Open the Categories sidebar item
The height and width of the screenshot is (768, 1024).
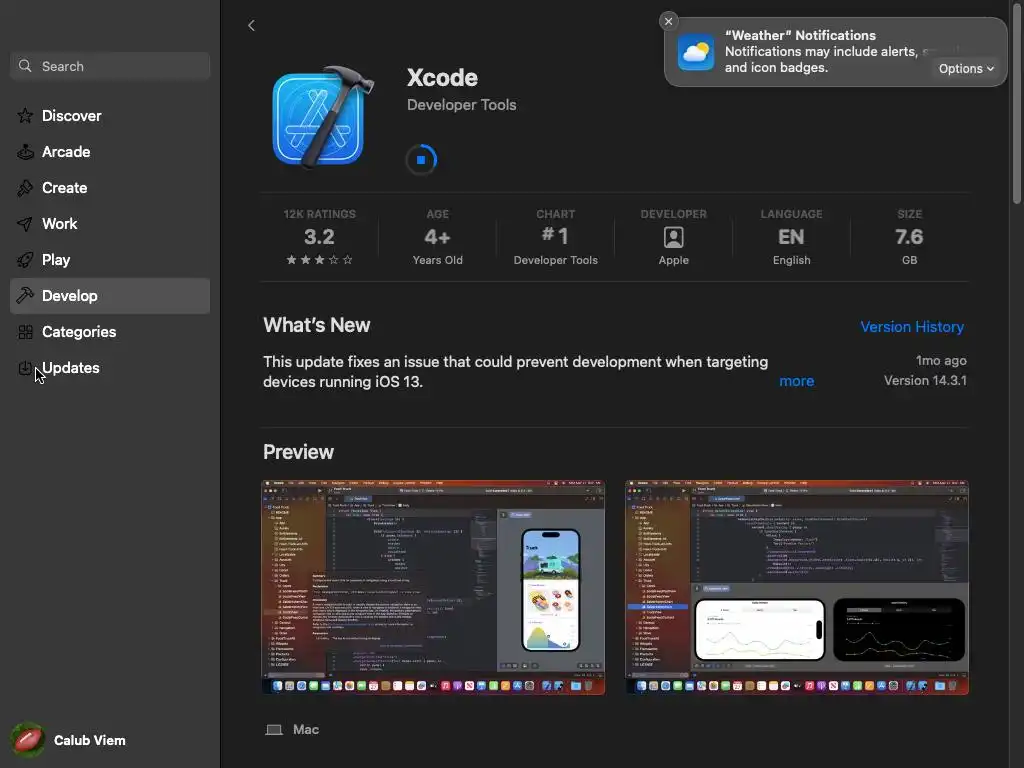pos(110,332)
